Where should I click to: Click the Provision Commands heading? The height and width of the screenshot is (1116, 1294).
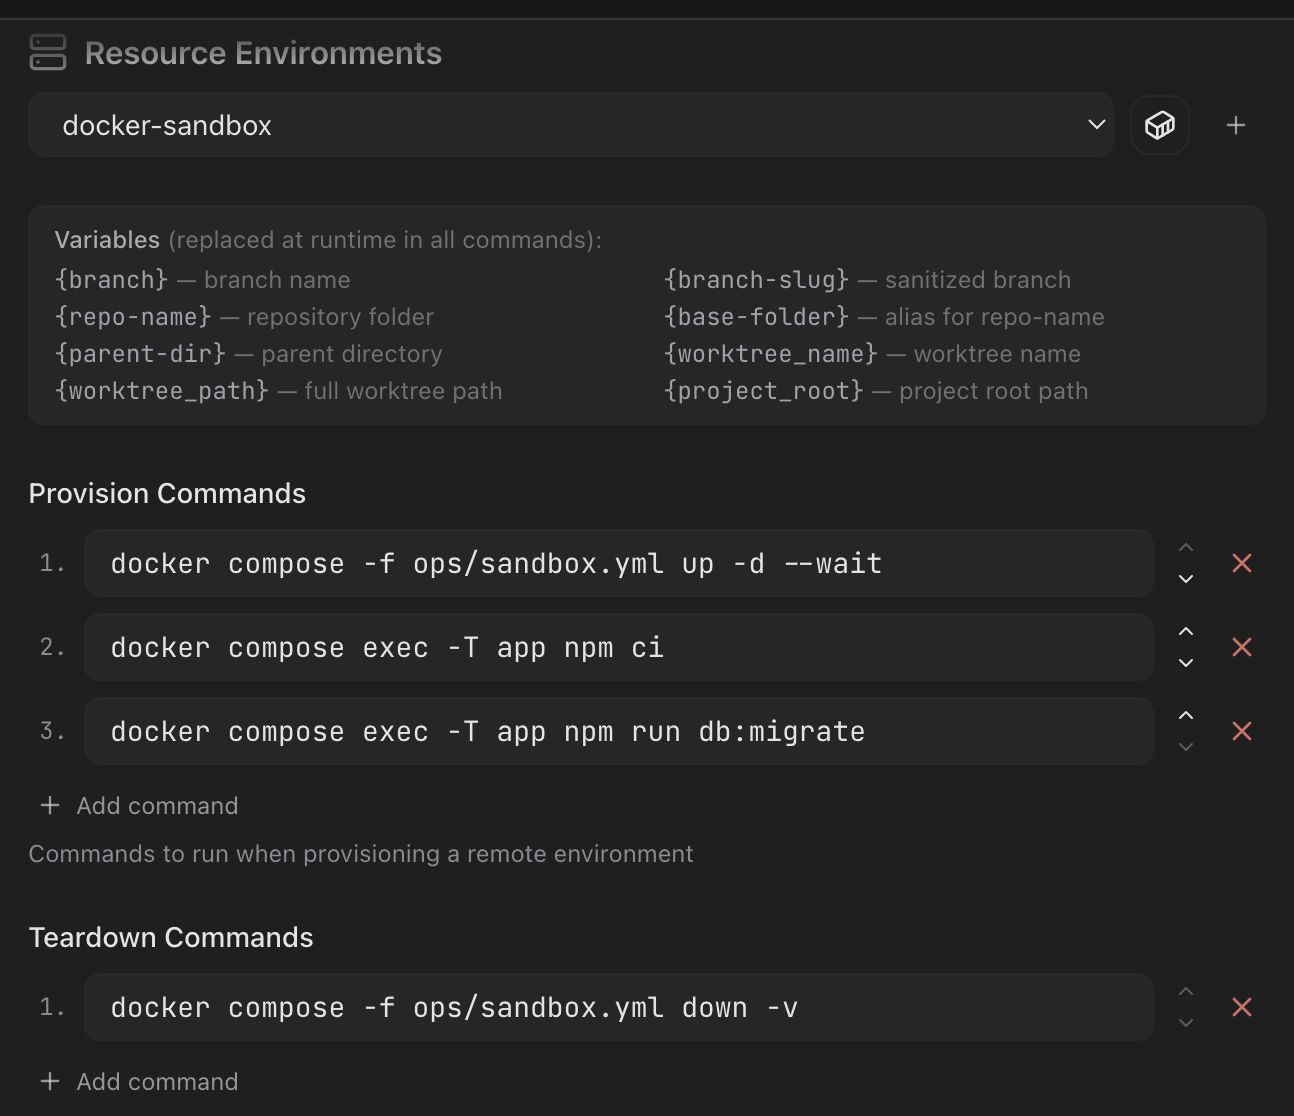tap(167, 494)
